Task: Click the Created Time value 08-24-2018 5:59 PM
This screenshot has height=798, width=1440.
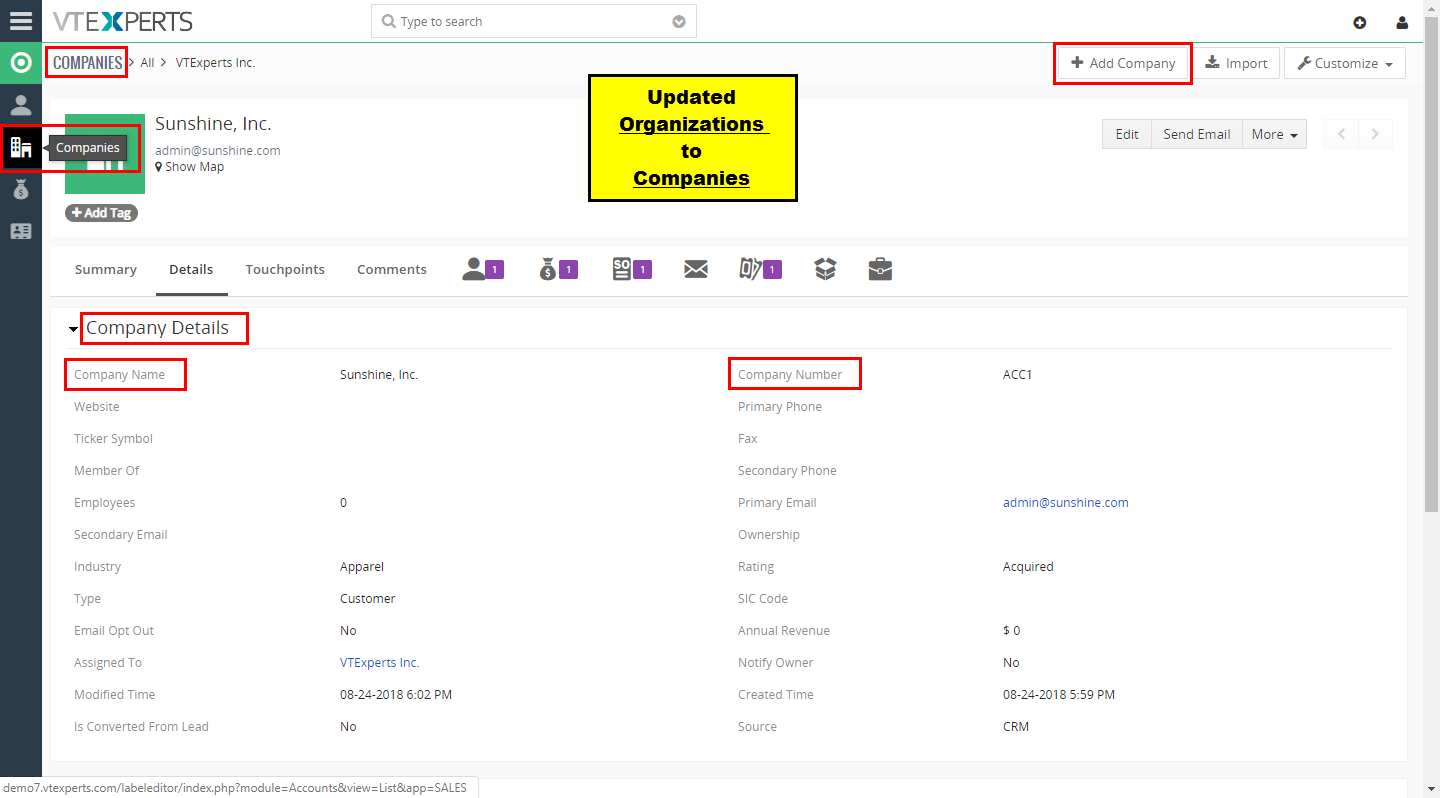Action: coord(1059,695)
